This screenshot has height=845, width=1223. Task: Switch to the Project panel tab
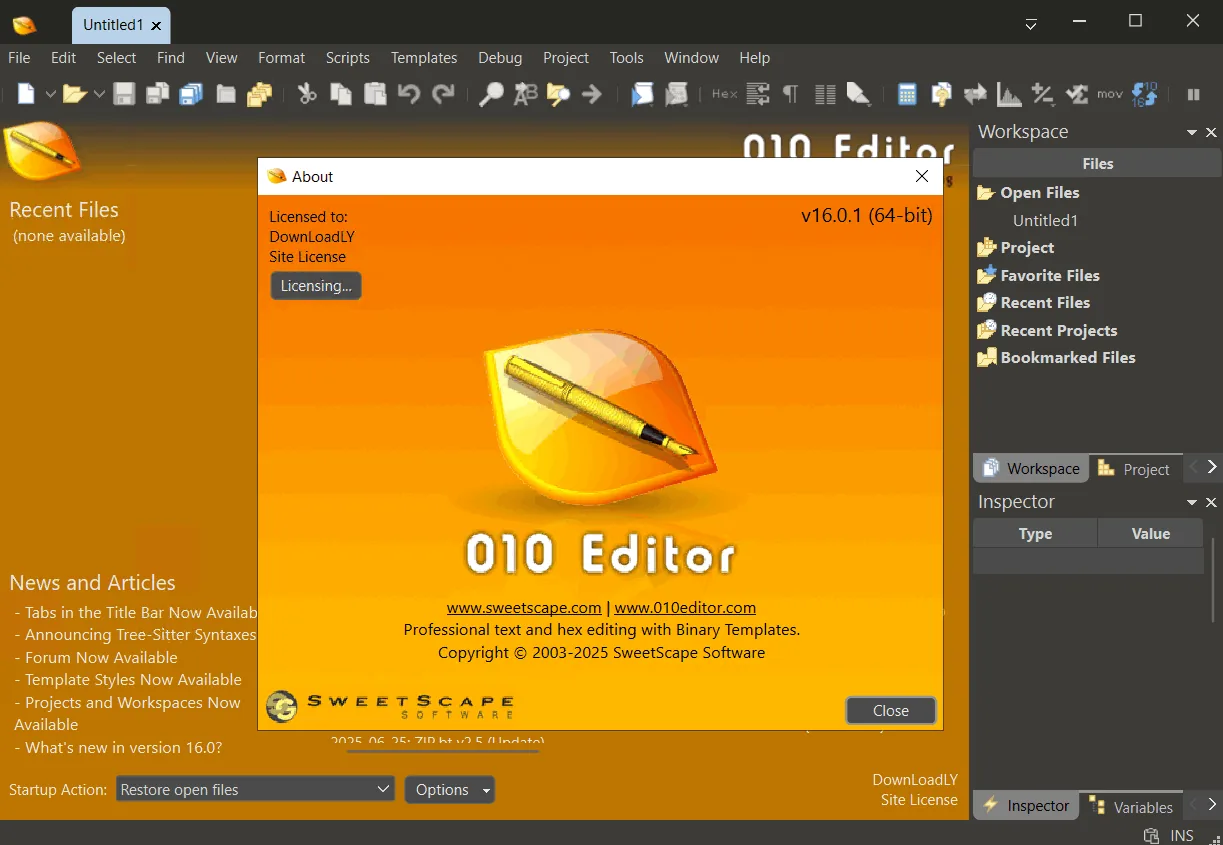[x=1134, y=468]
